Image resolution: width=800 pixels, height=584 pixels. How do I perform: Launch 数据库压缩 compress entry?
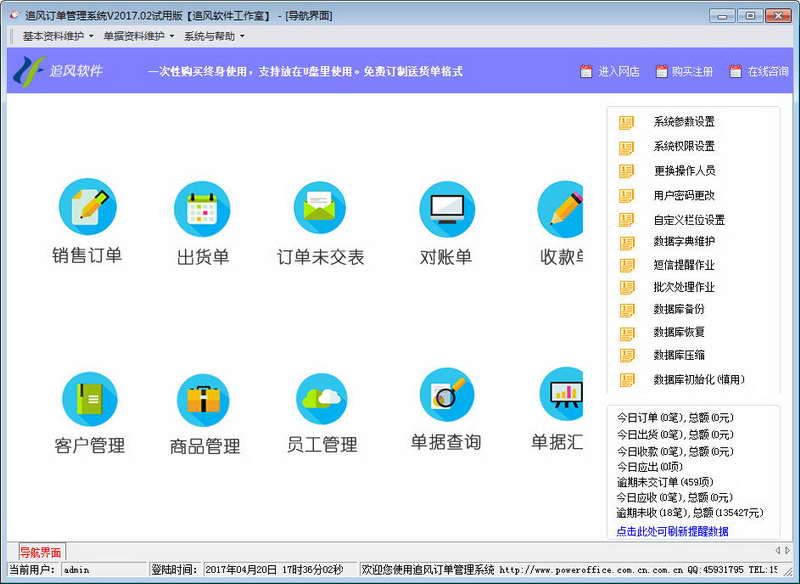679,355
